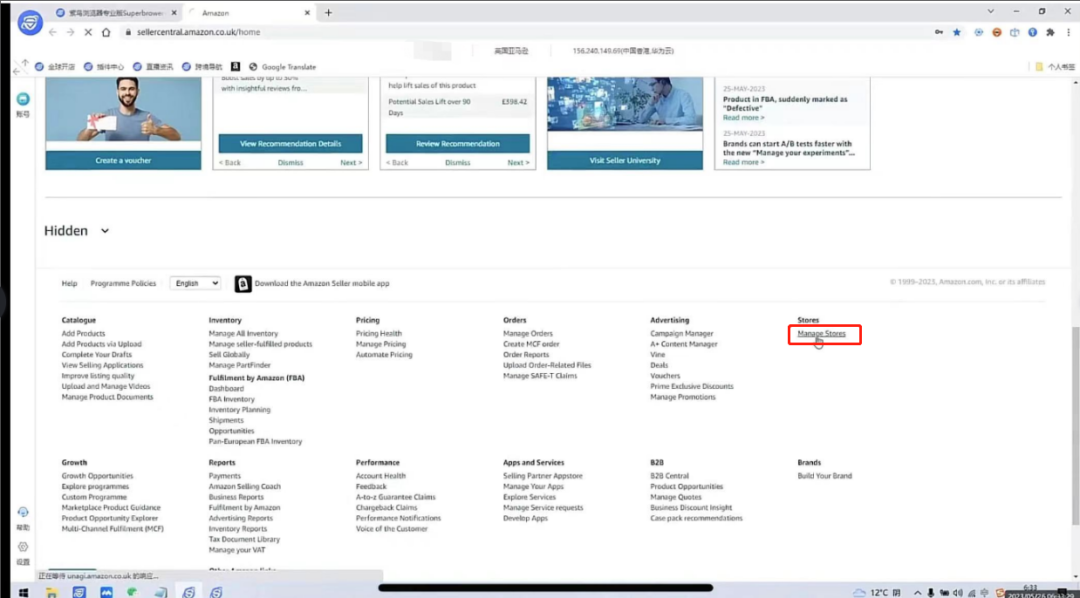The image size is (1080, 598).
Task: Open the Build Your Brand link
Action: (824, 476)
